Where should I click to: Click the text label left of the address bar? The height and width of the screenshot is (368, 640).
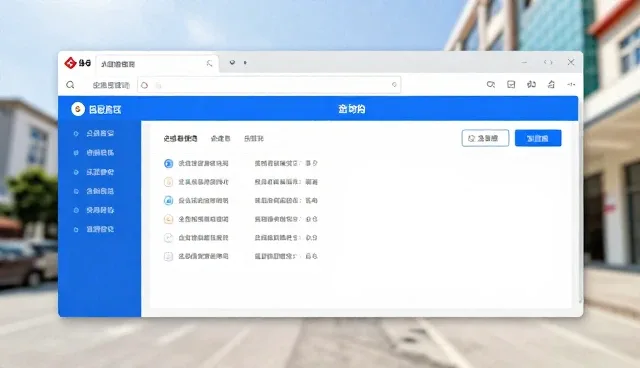click(111, 85)
